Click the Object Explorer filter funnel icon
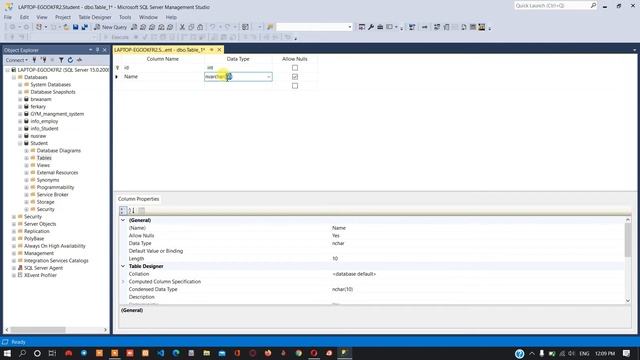Viewport: 640px width, 360px height. [x=61, y=60]
